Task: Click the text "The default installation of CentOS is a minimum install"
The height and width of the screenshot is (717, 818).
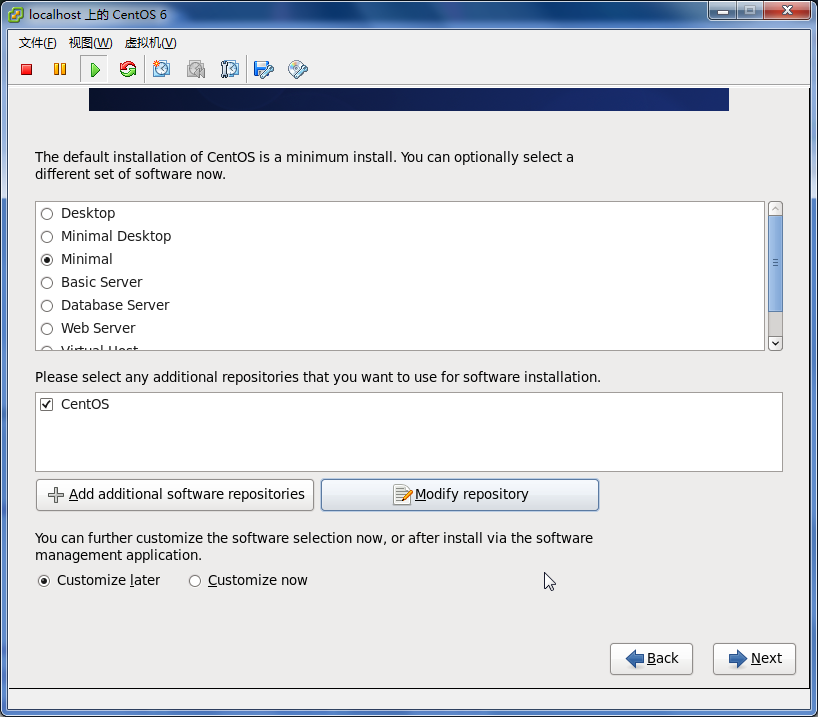Action: click(214, 157)
